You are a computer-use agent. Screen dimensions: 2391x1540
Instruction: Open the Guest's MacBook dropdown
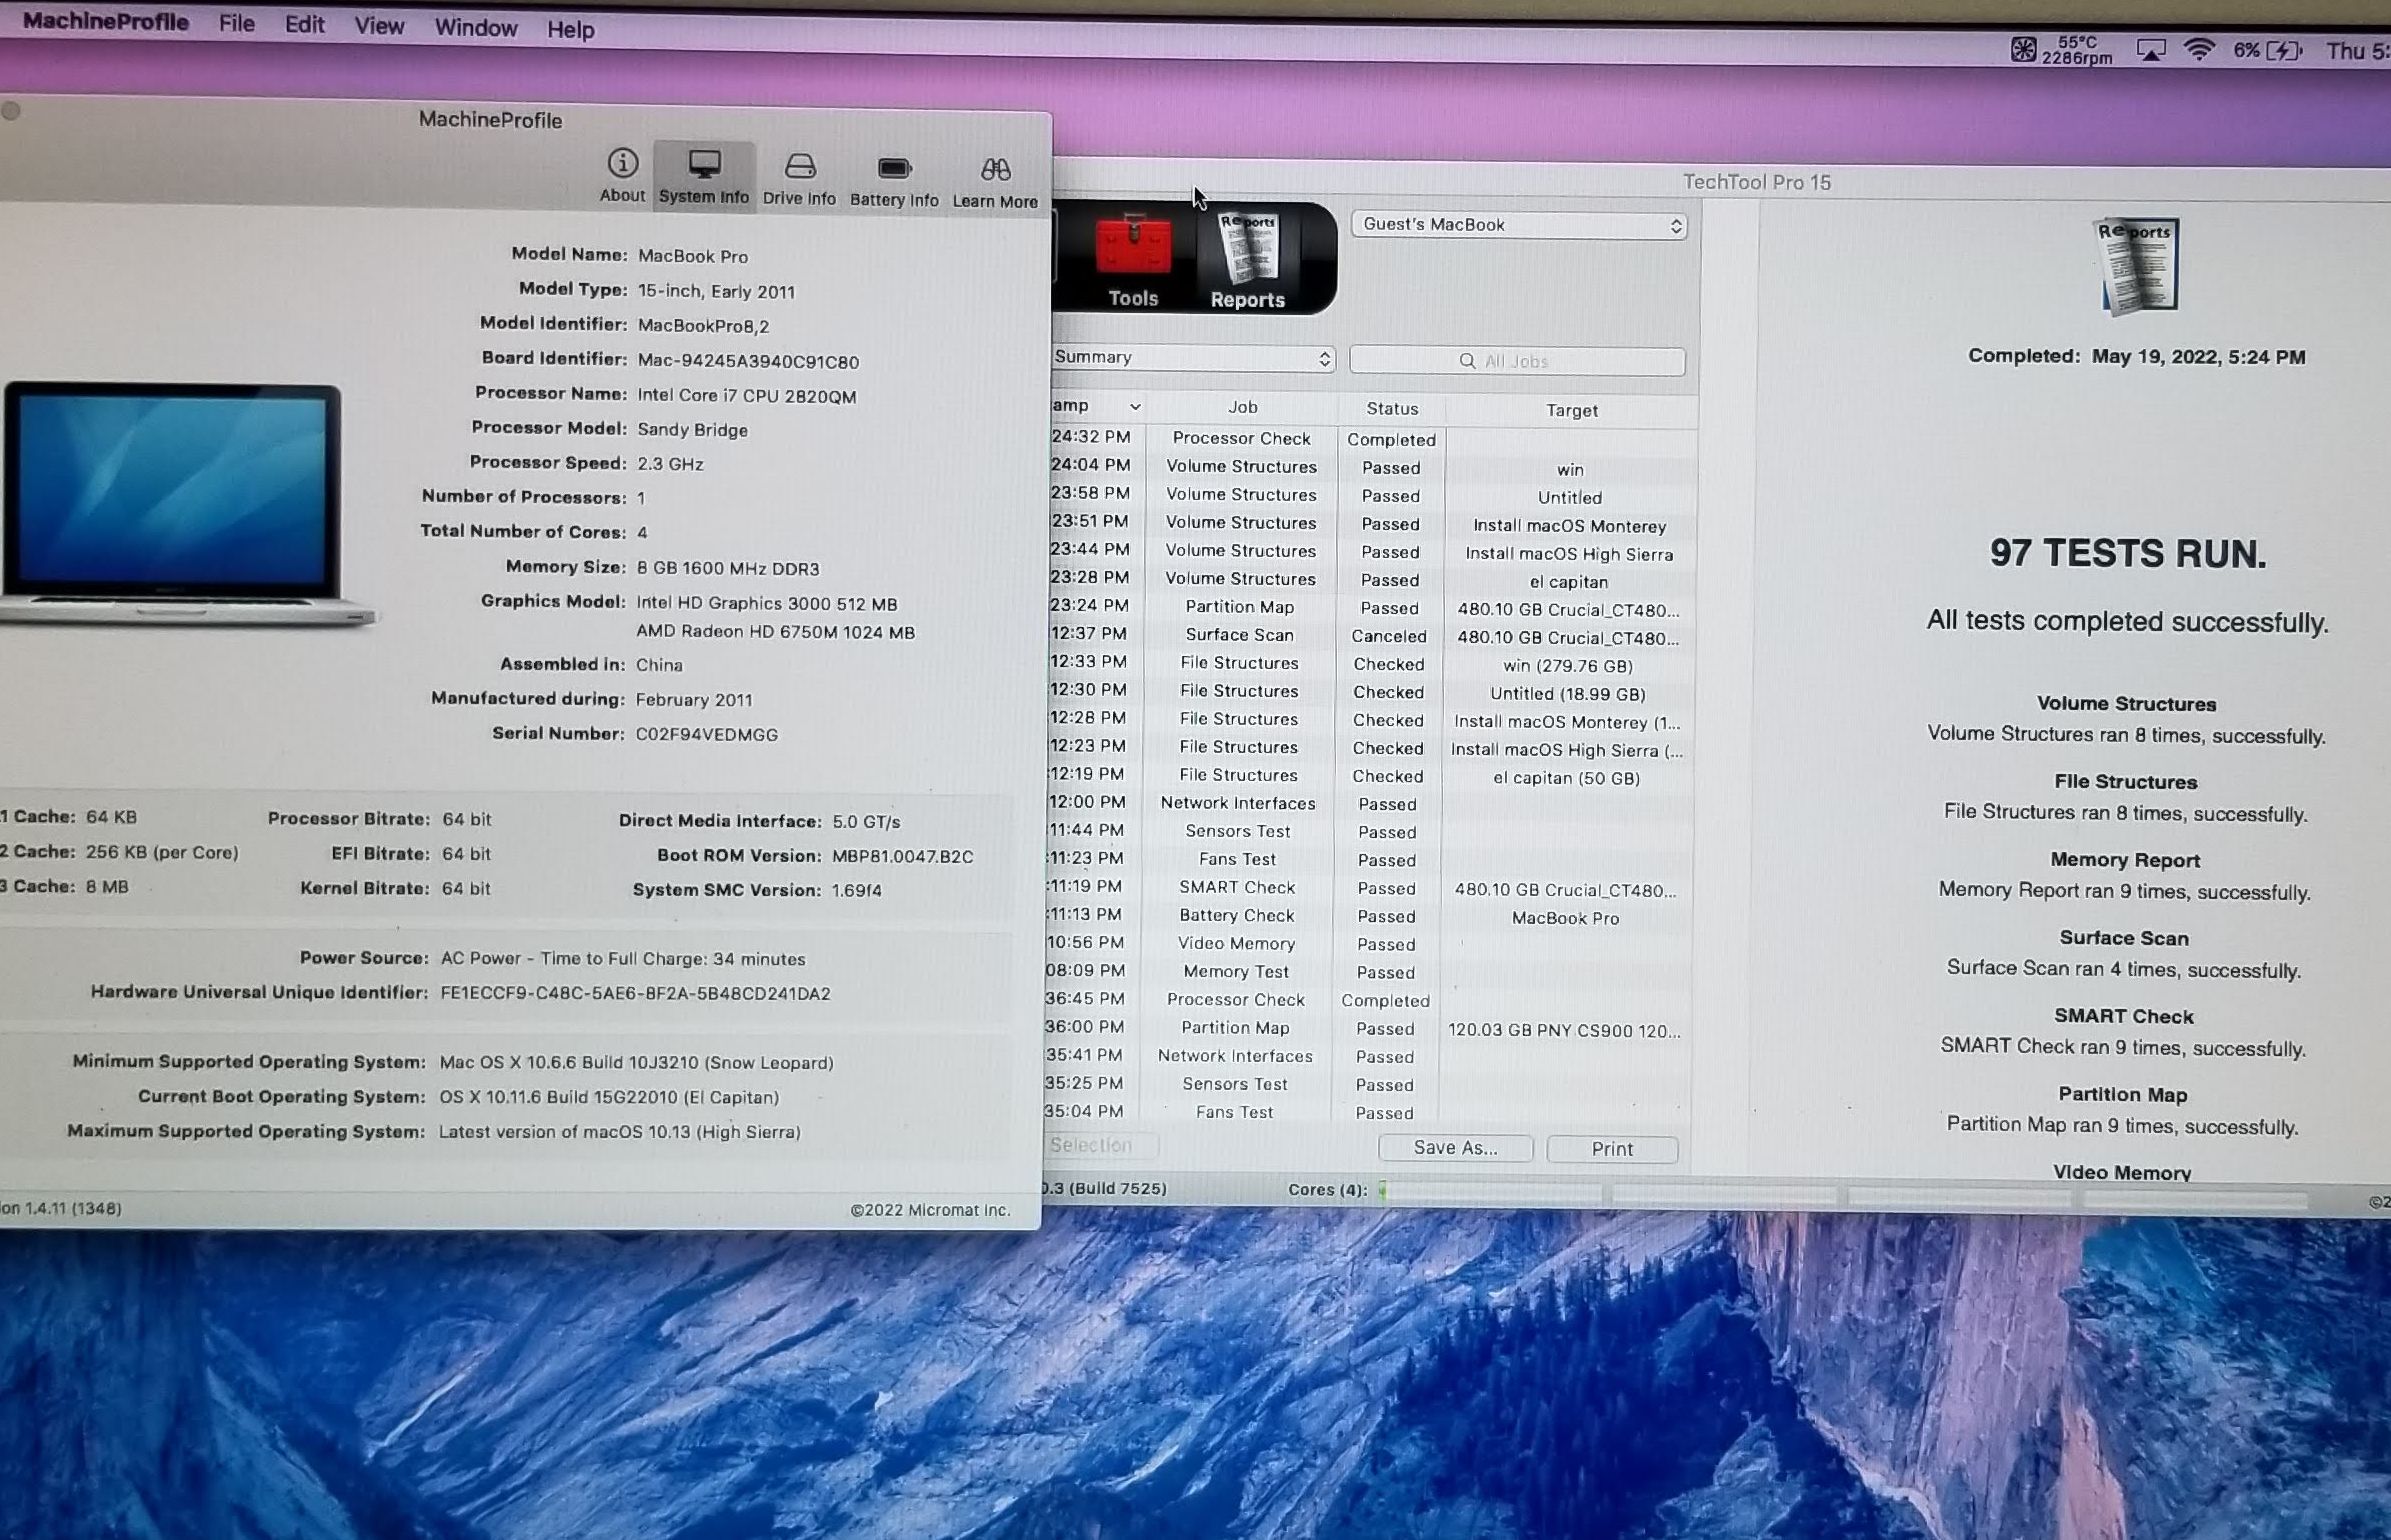[x=1518, y=225]
